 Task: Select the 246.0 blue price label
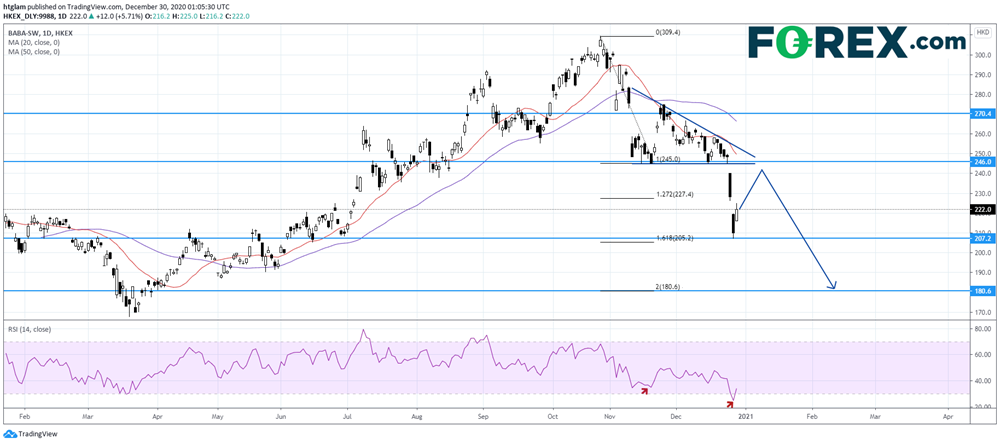982,162
